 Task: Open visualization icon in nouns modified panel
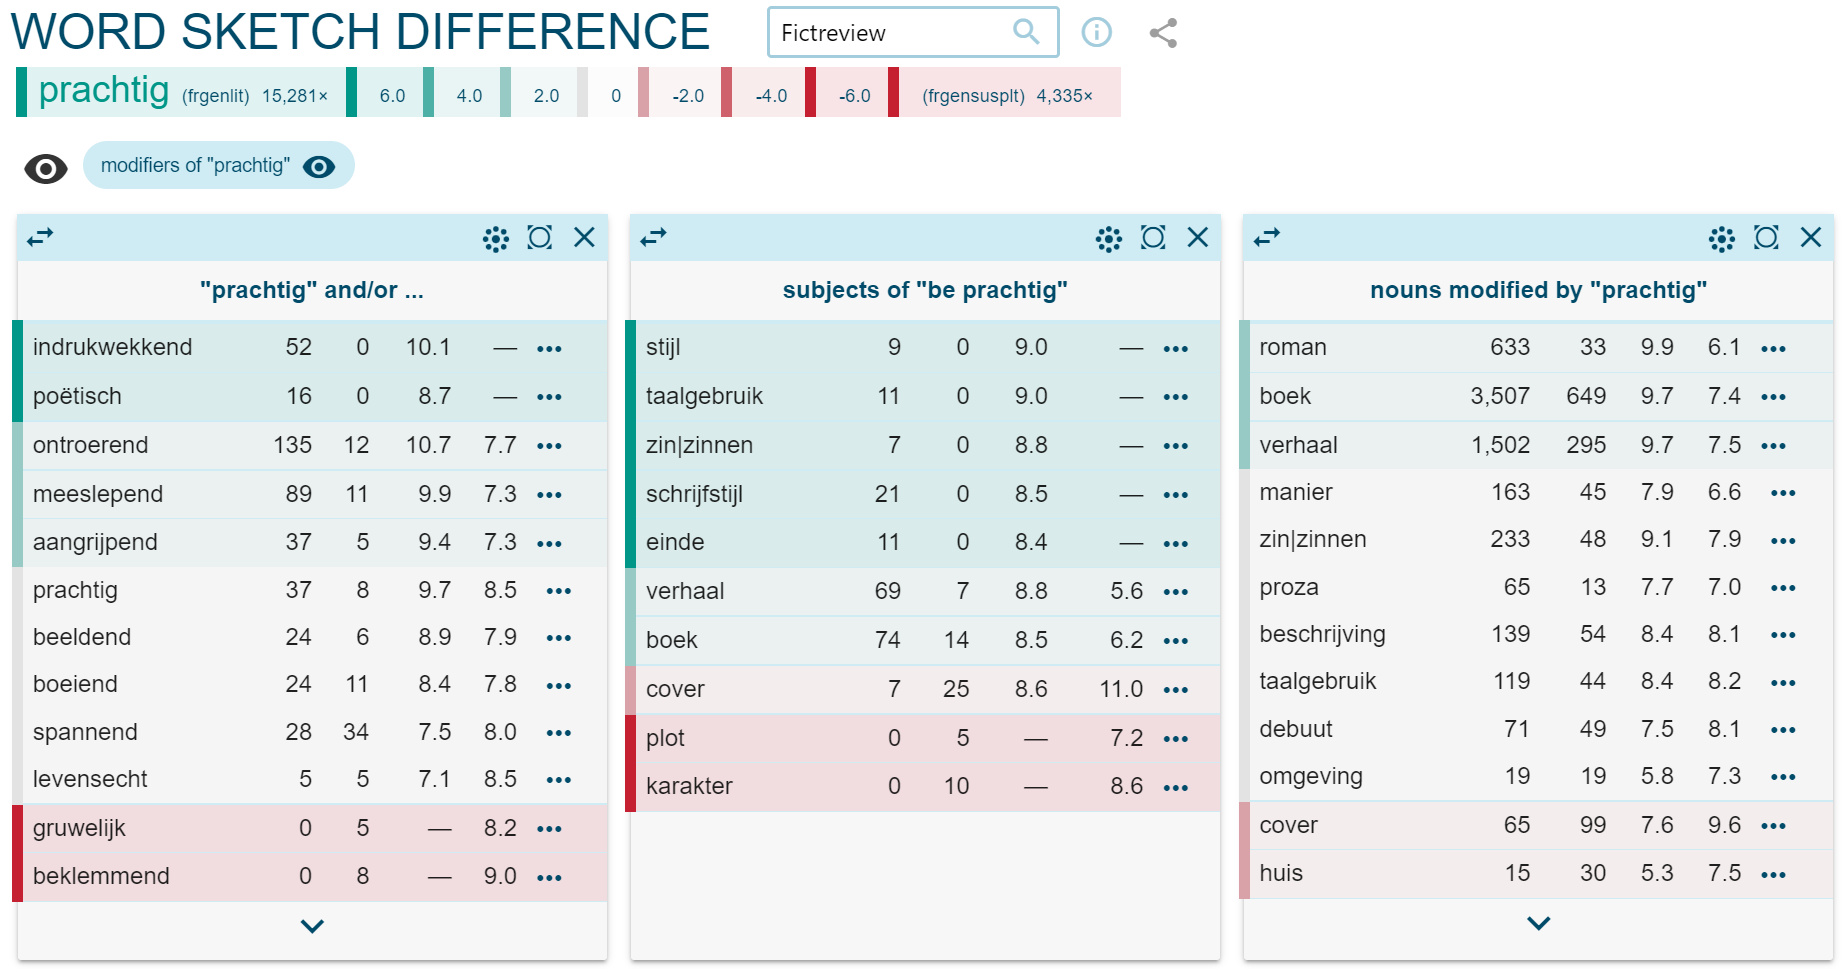1721,238
